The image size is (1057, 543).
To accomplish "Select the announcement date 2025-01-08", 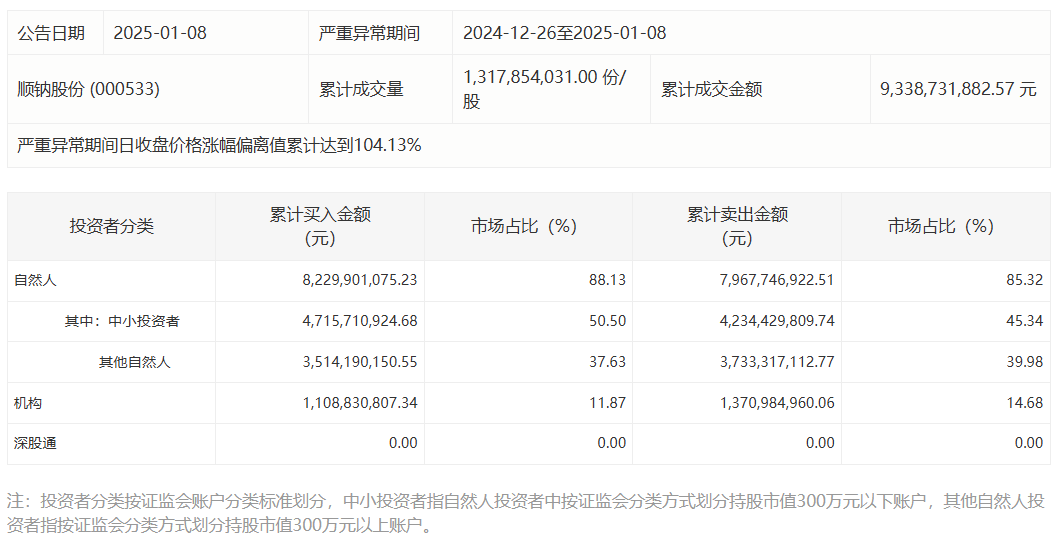I will click(x=160, y=33).
